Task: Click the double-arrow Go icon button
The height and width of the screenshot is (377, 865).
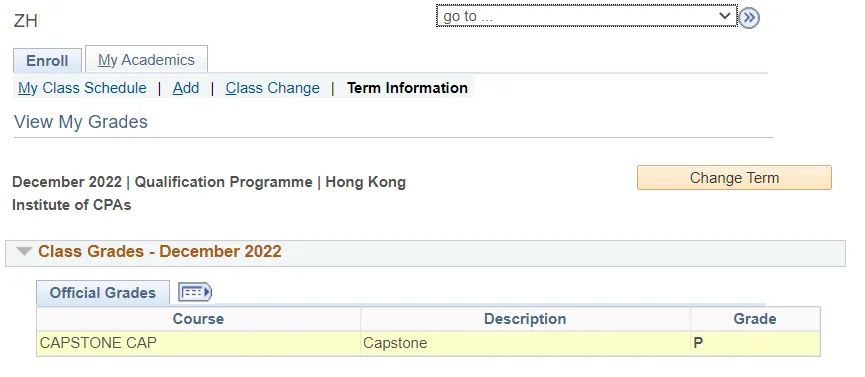Action: point(749,18)
